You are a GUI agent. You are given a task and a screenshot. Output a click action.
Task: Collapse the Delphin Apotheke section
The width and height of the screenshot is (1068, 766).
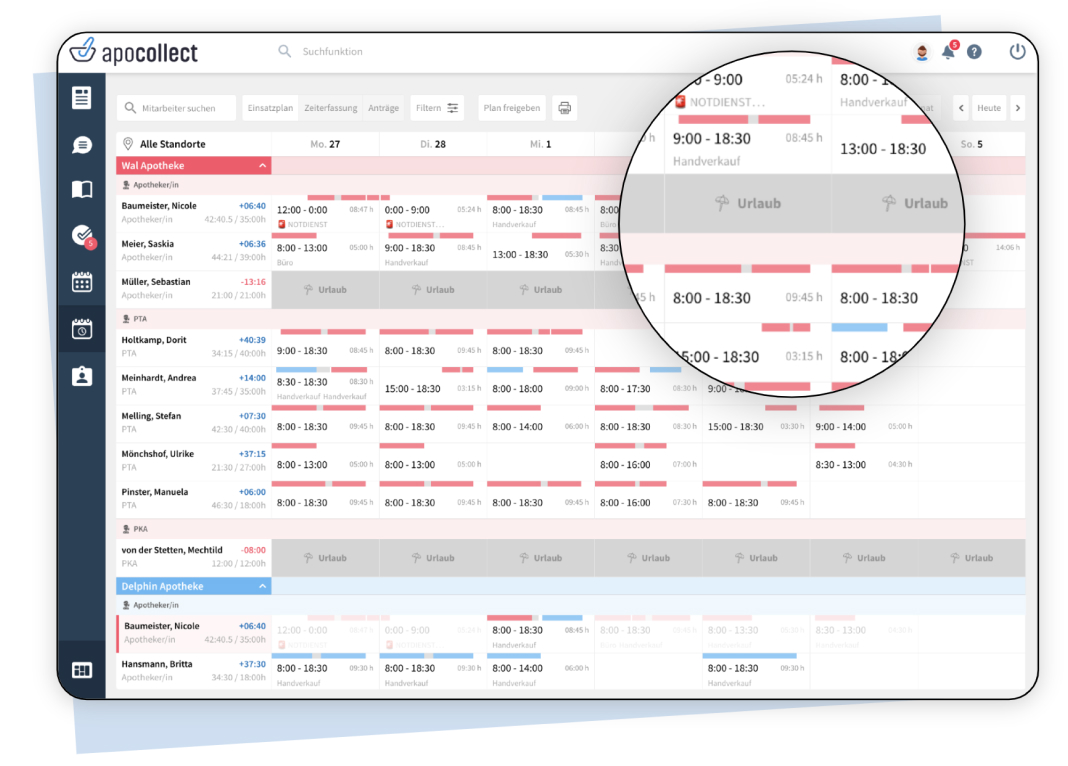(262, 587)
